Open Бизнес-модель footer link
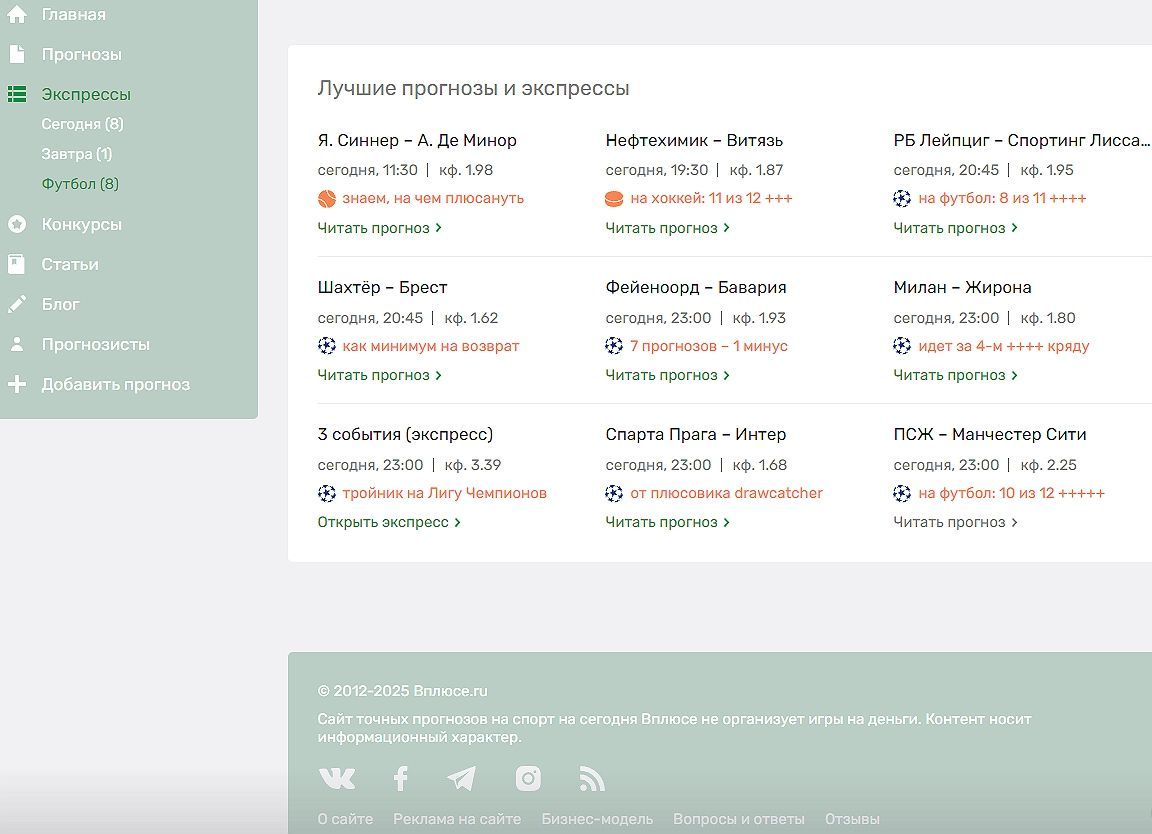Image resolution: width=1152 pixels, height=834 pixels. [x=597, y=819]
